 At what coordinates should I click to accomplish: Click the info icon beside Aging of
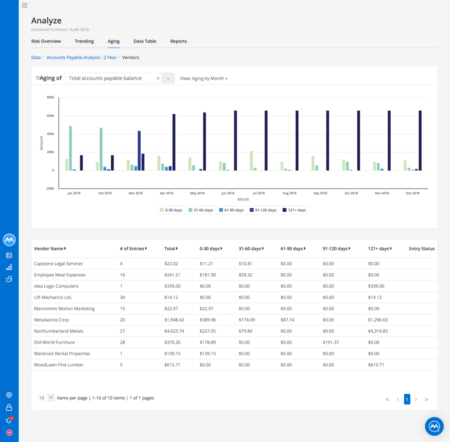click(37, 78)
